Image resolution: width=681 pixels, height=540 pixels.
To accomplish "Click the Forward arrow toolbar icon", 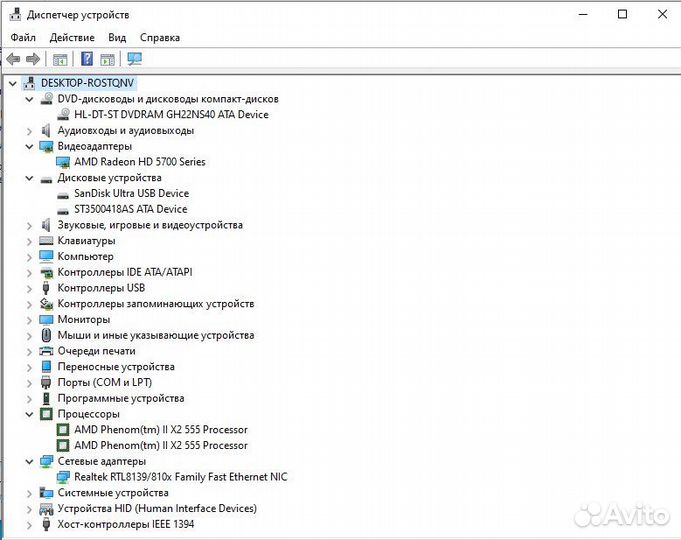I will 33,59.
